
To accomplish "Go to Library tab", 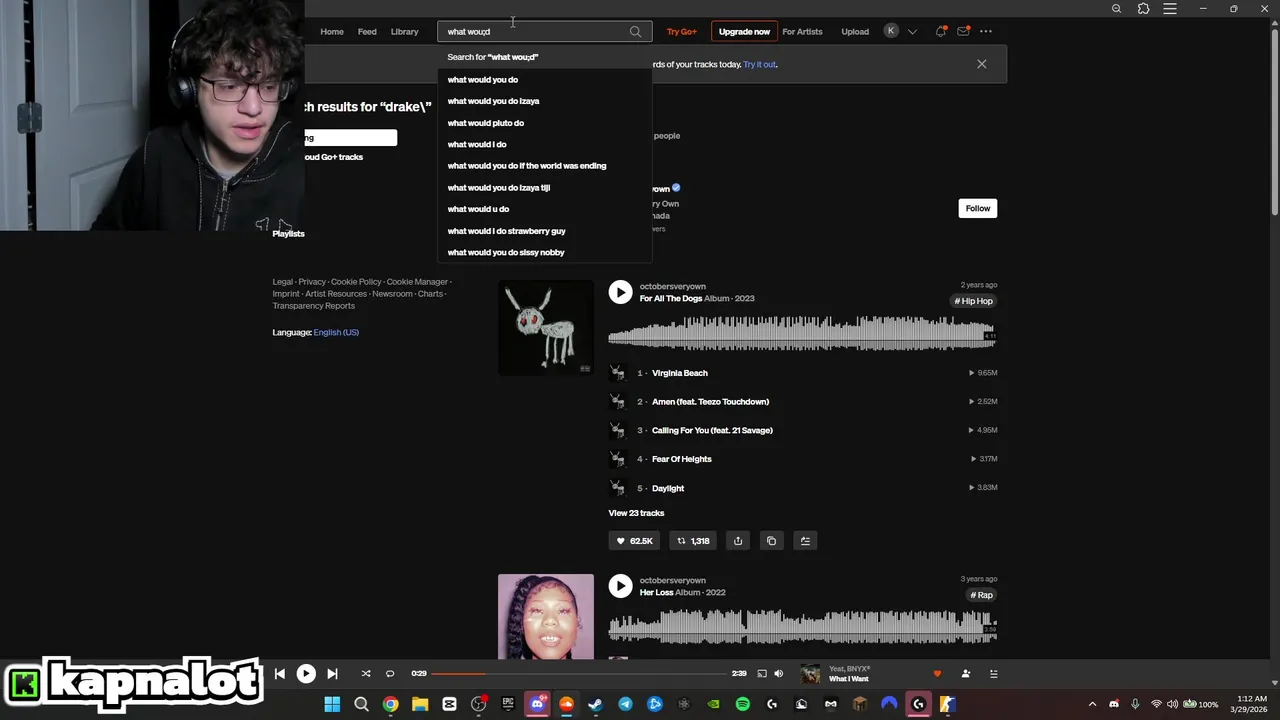I will point(405,32).
